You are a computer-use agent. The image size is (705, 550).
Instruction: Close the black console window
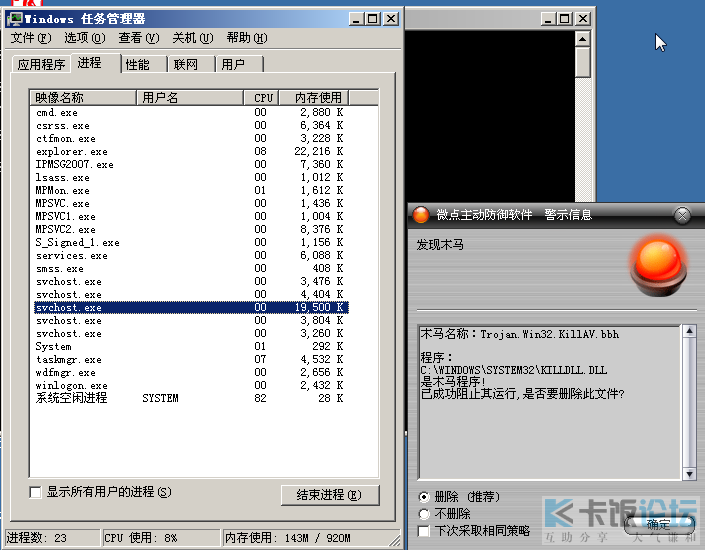(583, 19)
